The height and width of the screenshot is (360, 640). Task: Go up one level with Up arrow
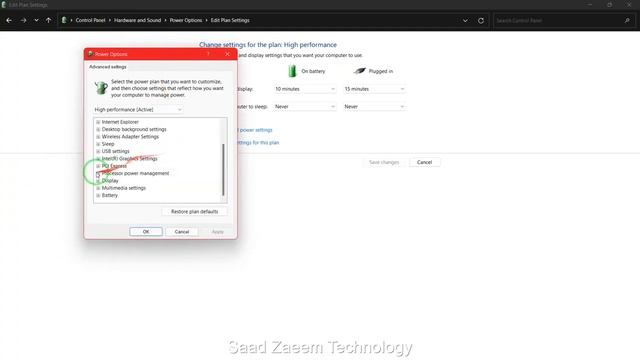pos(49,20)
